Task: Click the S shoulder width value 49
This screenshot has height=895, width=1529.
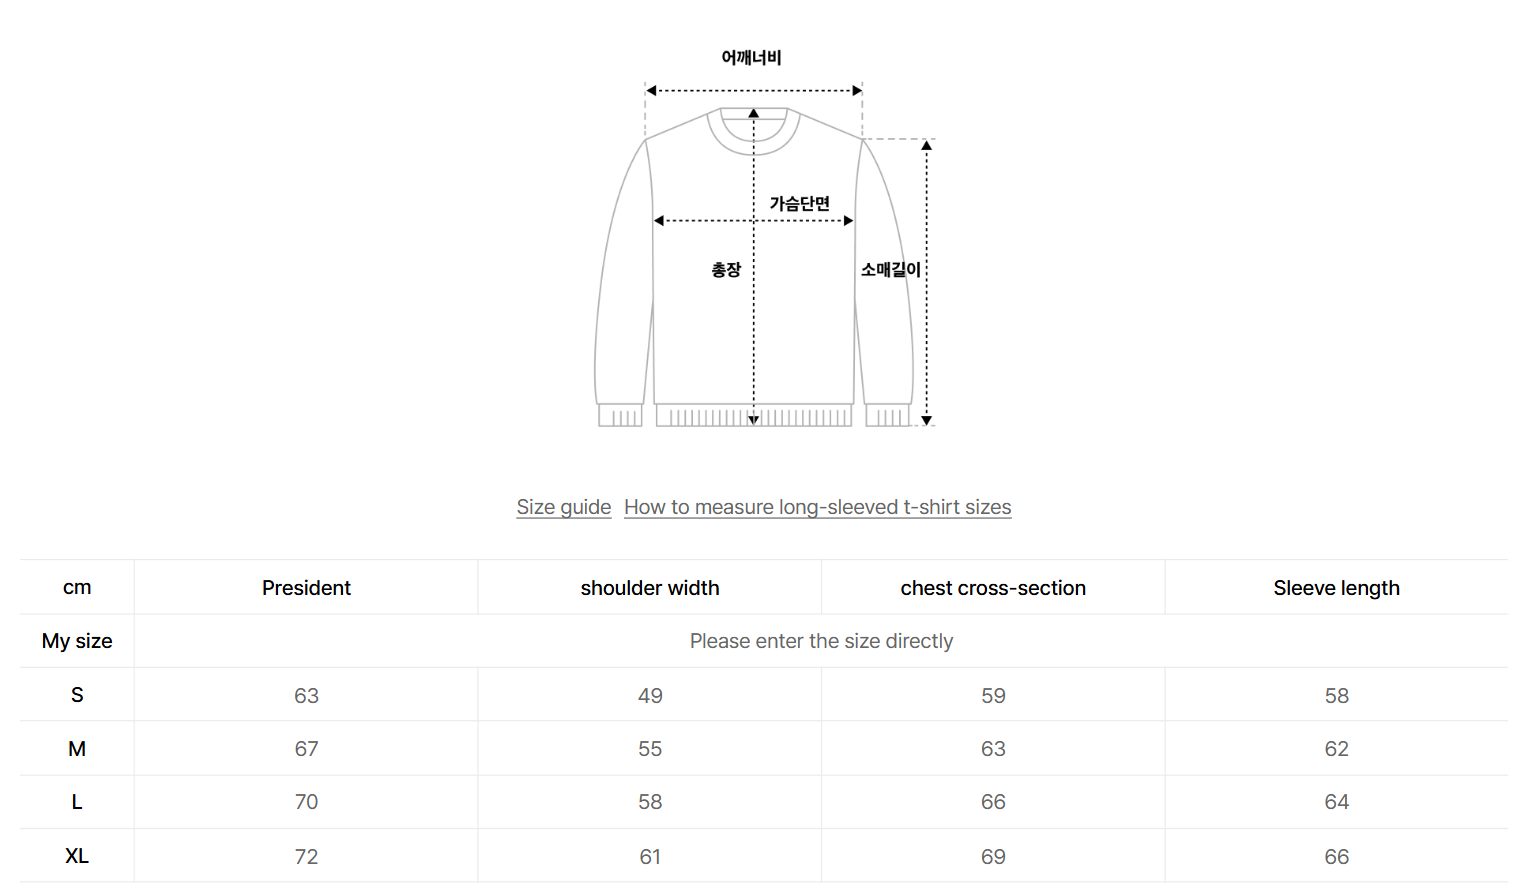Action: pos(650,696)
